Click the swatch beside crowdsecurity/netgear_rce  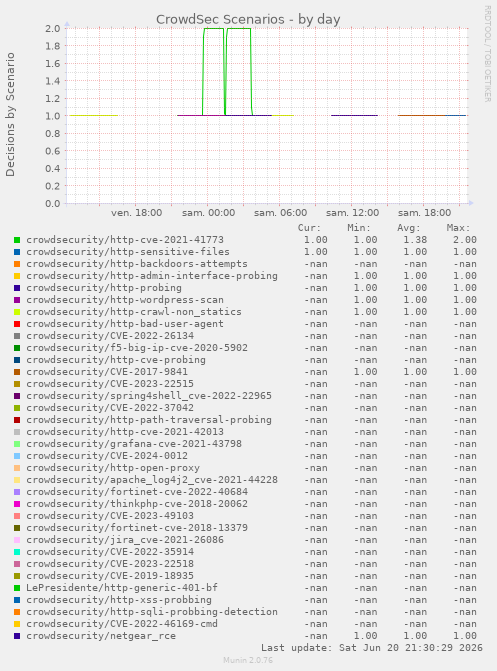[x=17, y=636]
